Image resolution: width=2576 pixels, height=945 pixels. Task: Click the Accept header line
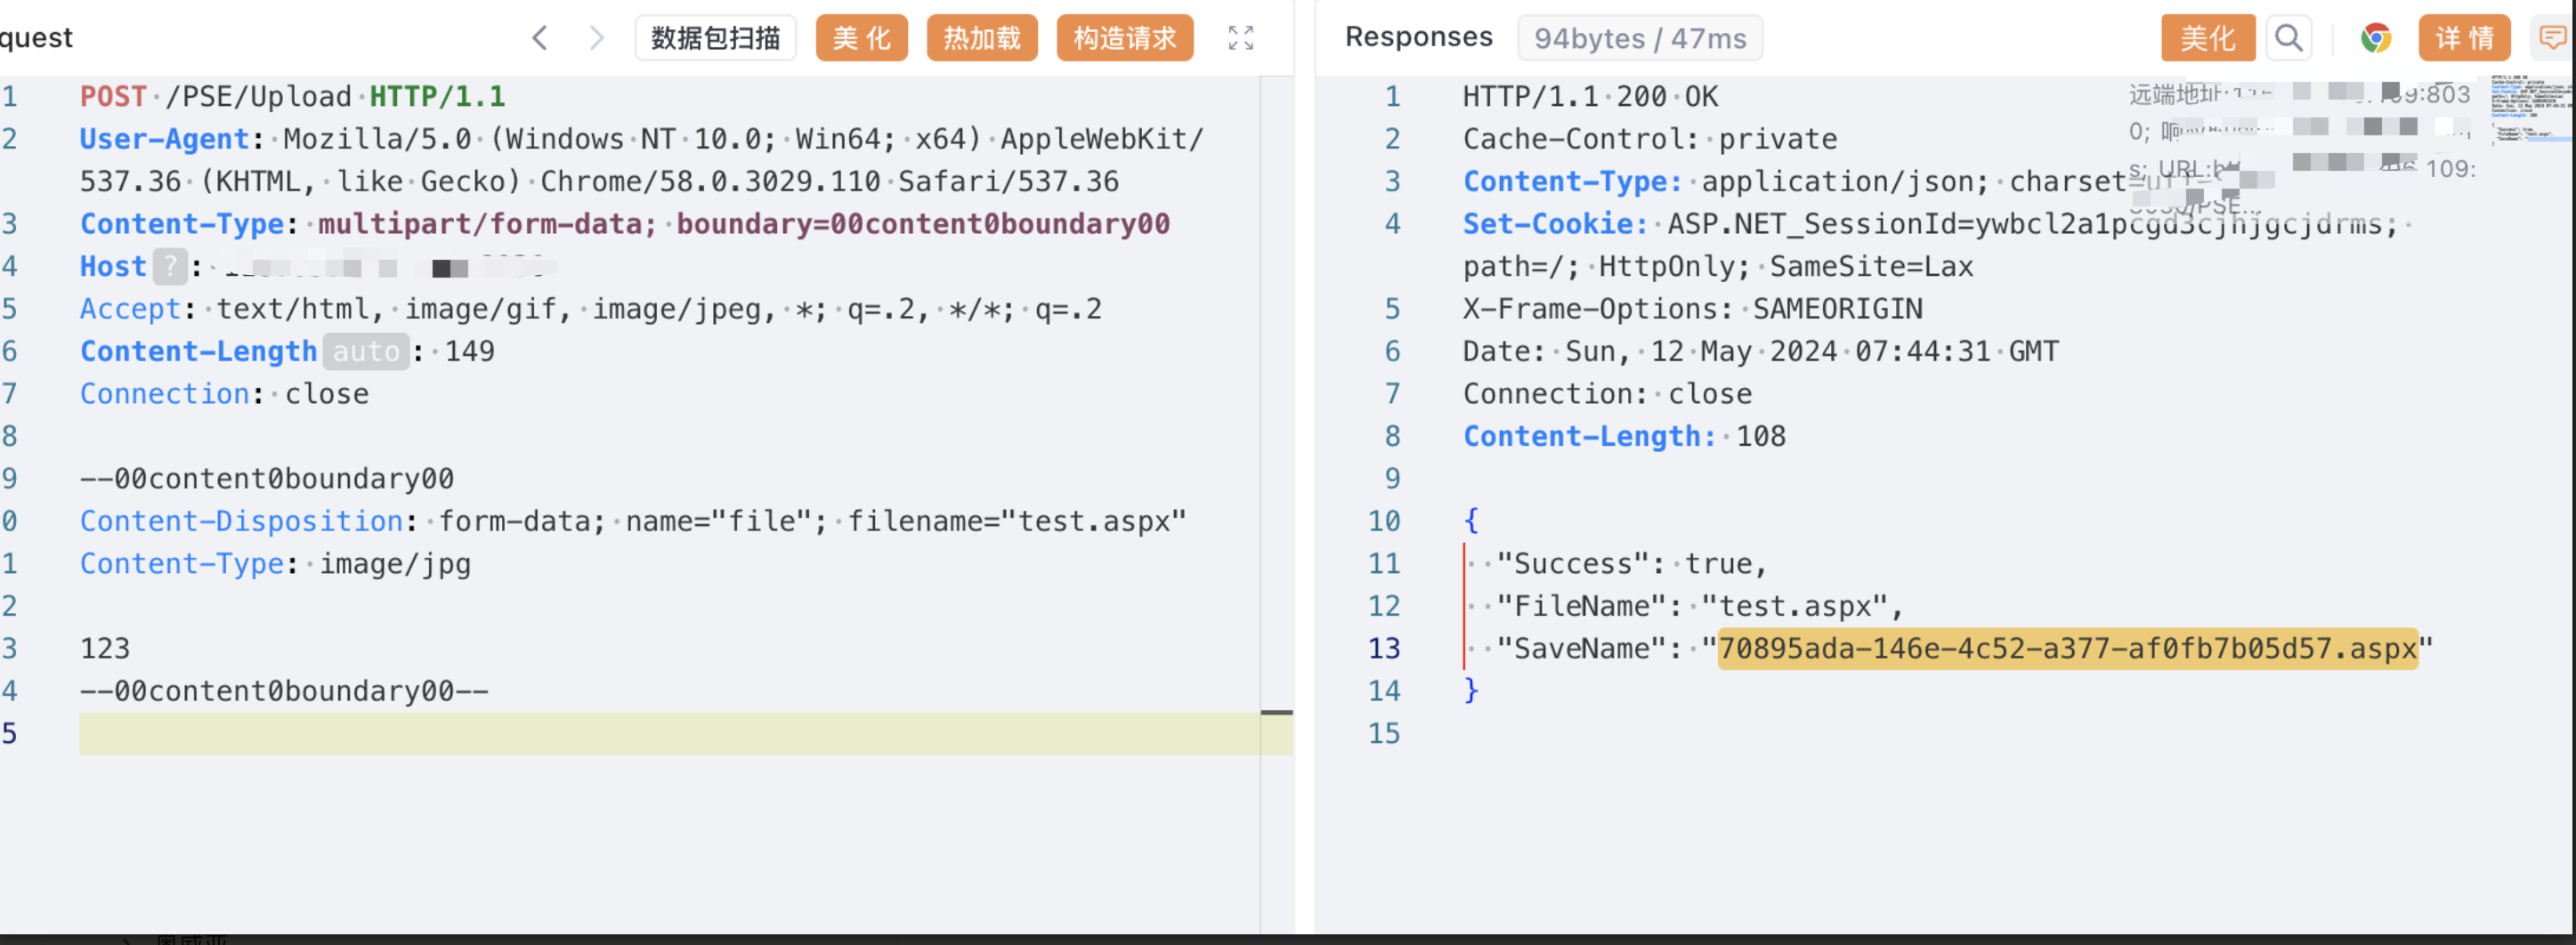pyautogui.click(x=590, y=308)
